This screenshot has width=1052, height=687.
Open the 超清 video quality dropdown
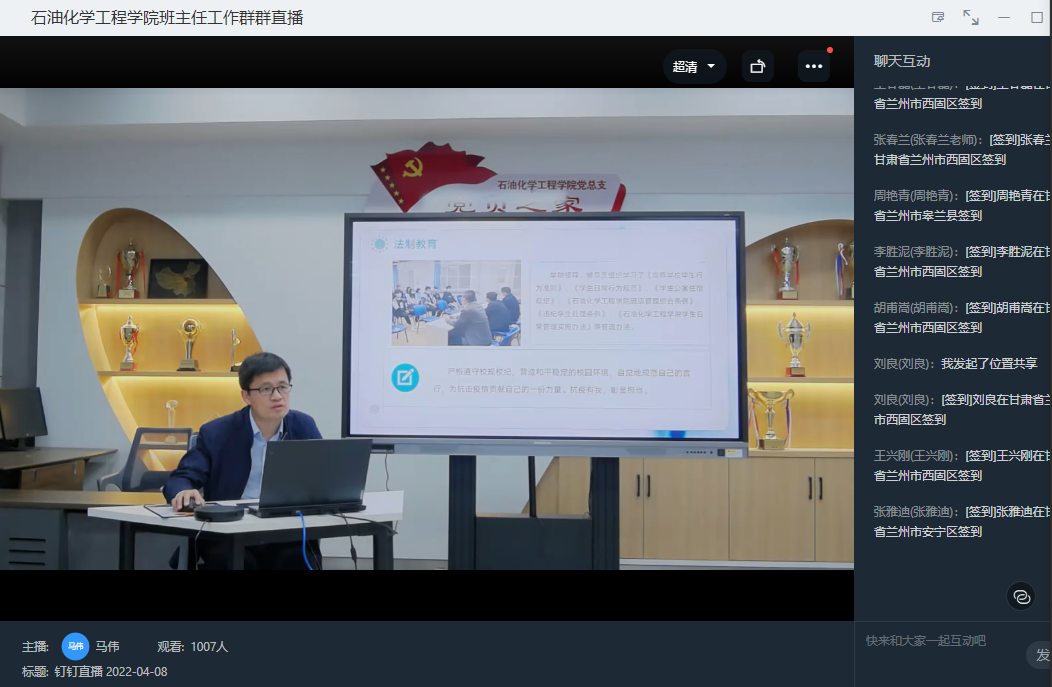tap(695, 67)
